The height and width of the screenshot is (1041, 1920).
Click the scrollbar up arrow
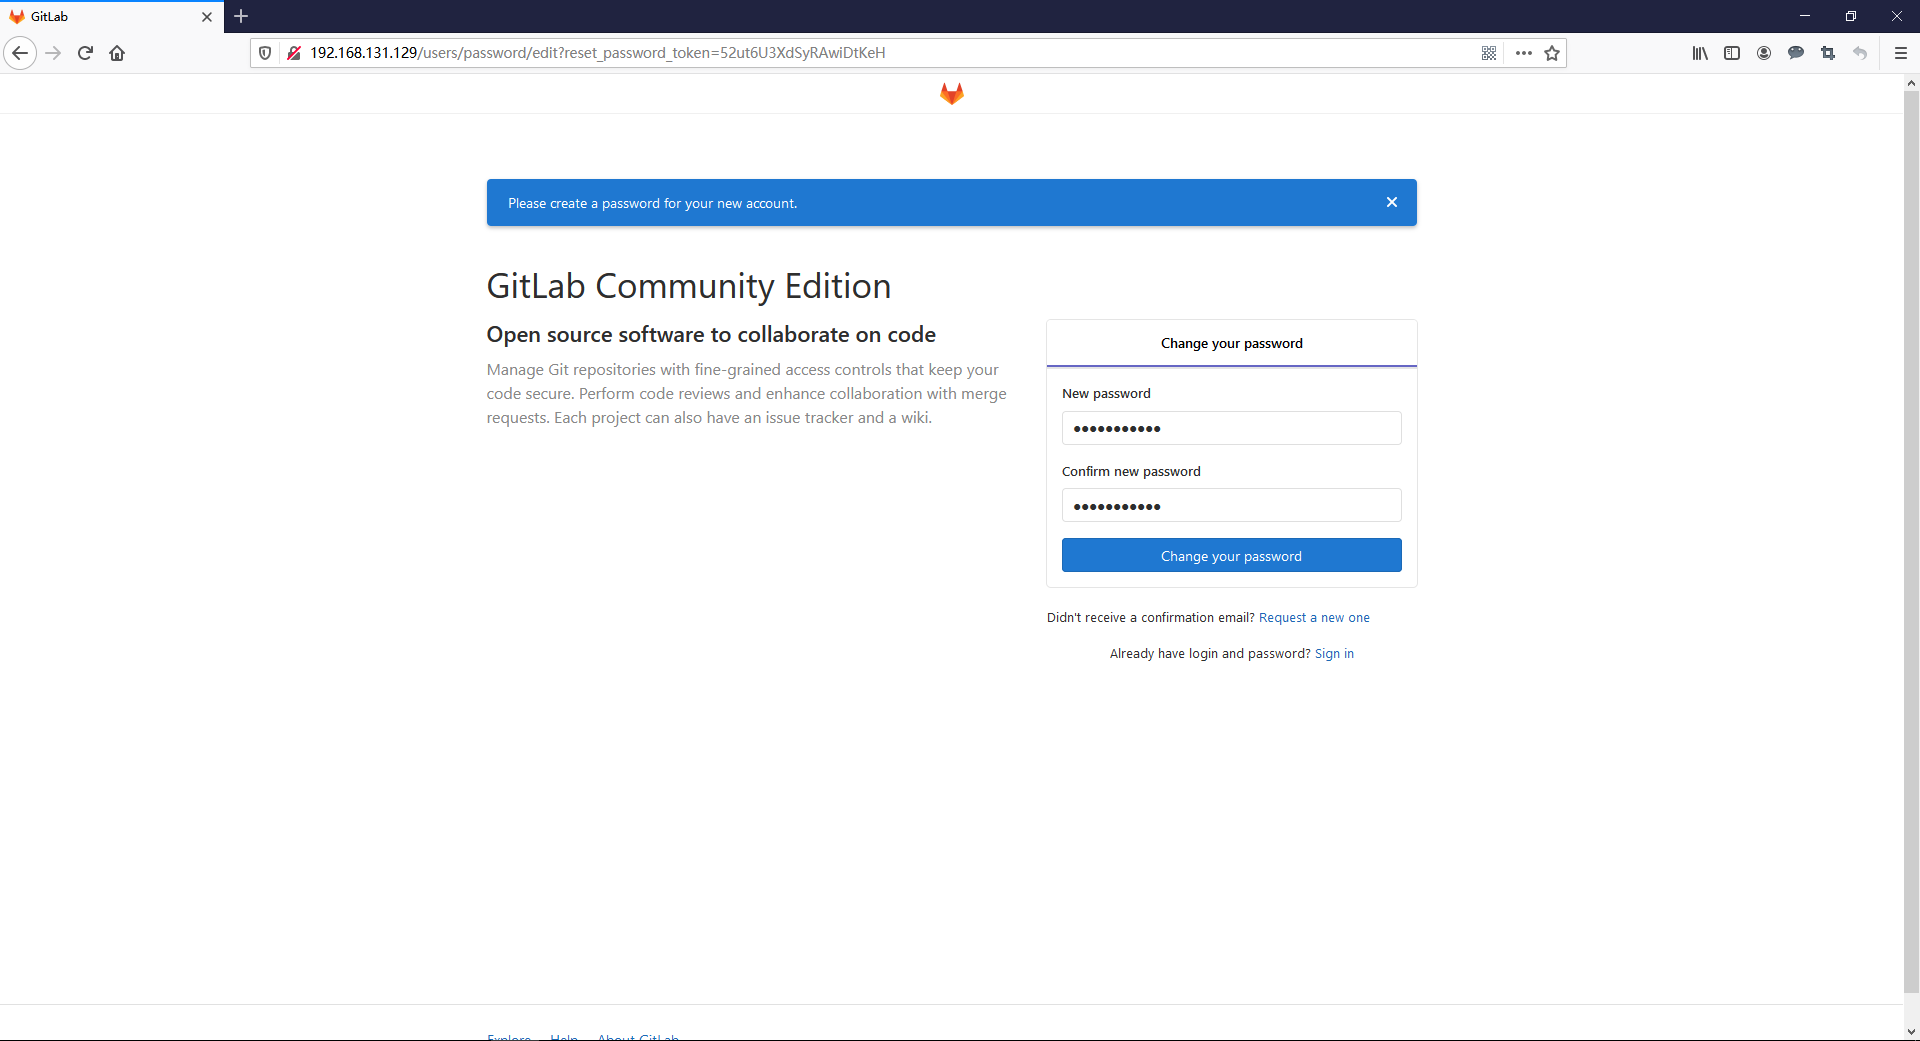click(x=1911, y=84)
